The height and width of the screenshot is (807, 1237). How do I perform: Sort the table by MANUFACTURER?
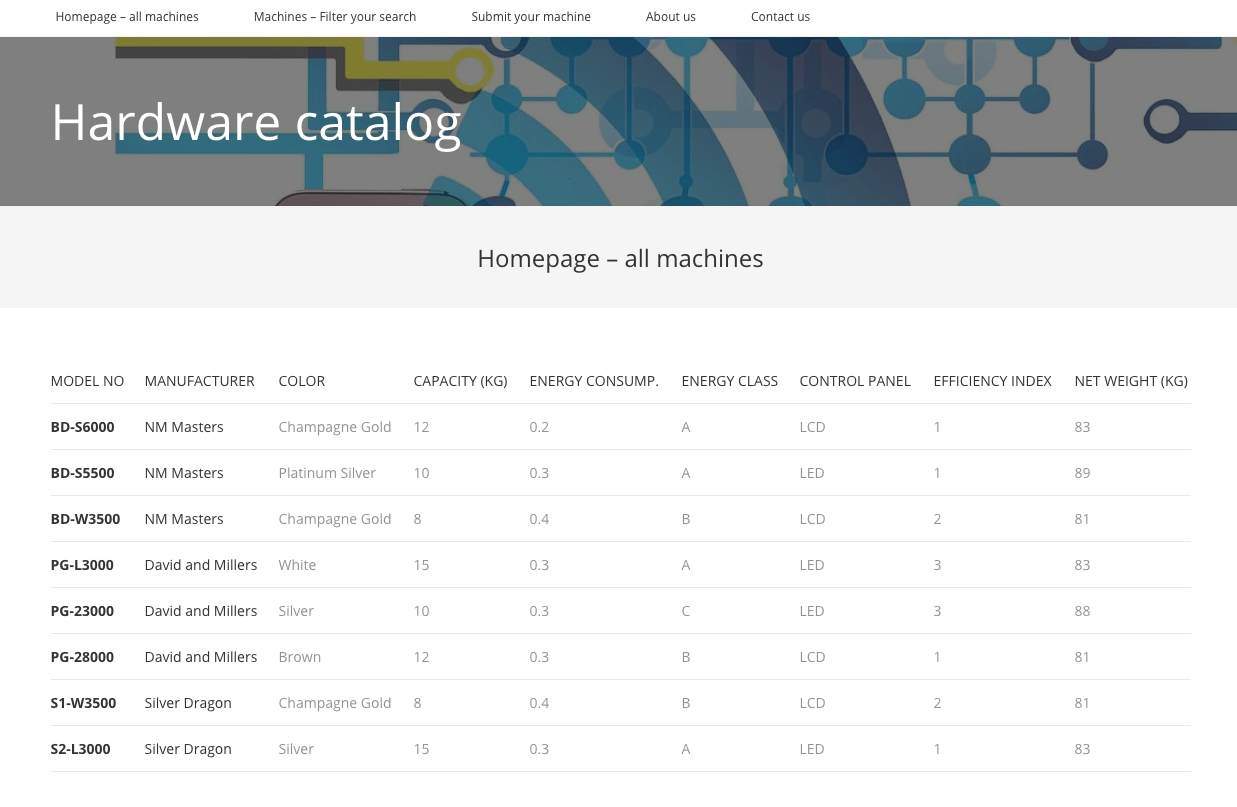tap(199, 381)
